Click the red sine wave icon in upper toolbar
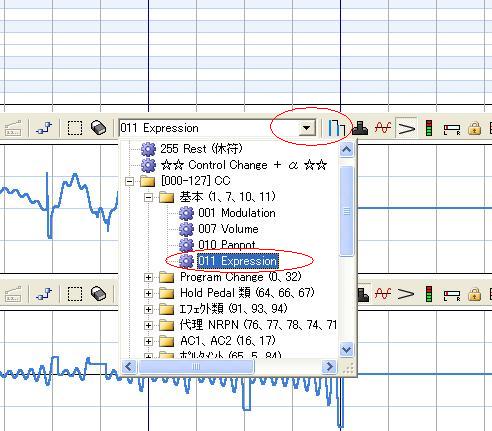This screenshot has height=431, width=492. point(383,128)
